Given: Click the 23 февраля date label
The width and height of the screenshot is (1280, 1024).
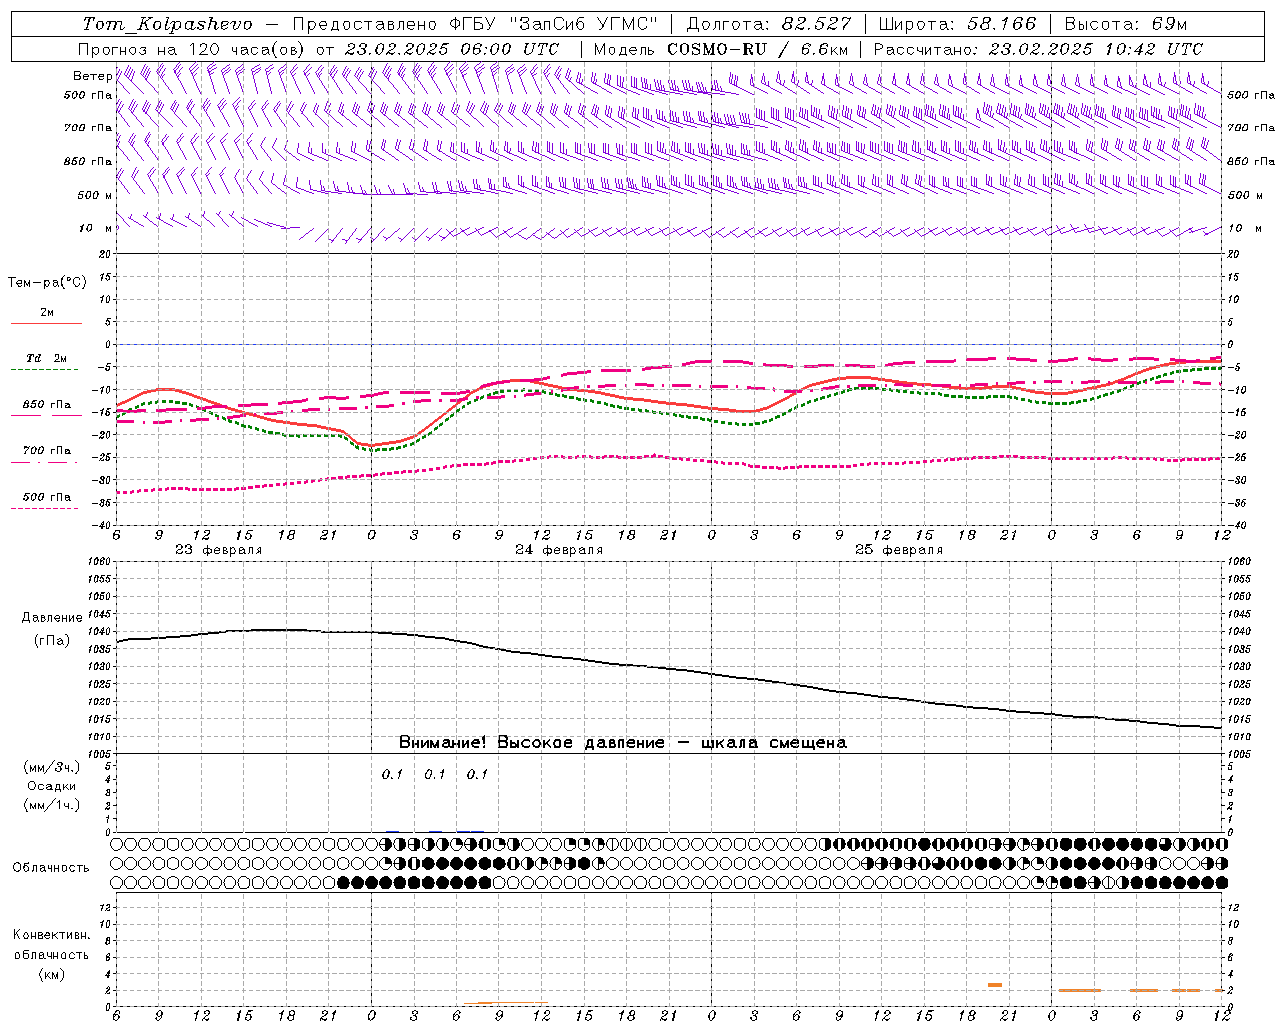Looking at the screenshot, I should [218, 550].
